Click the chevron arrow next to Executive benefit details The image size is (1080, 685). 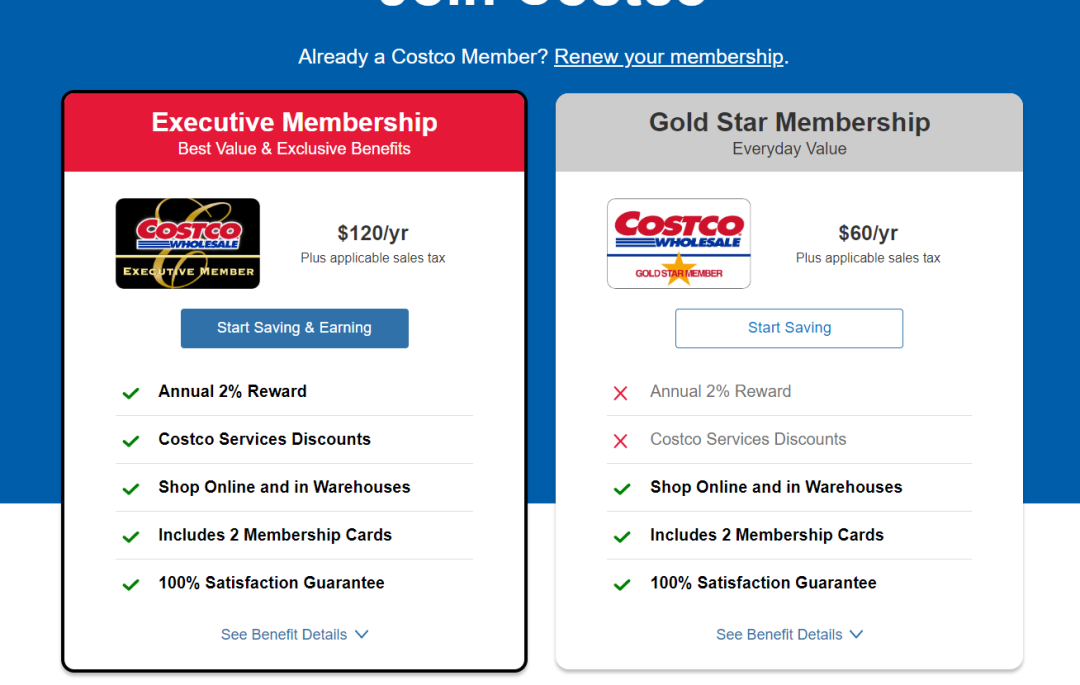coord(362,635)
